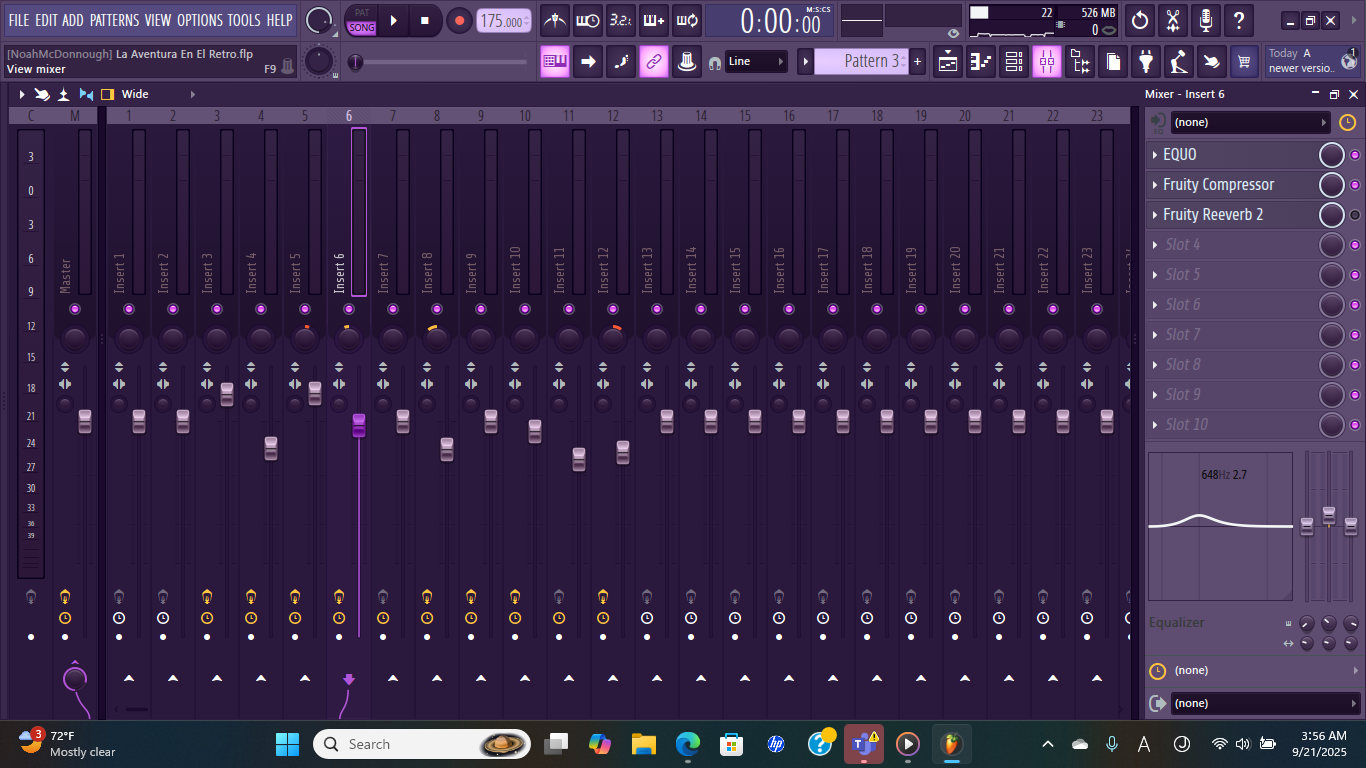The height and width of the screenshot is (768, 1366).
Task: Open the channel rack view icon
Action: tap(1014, 62)
